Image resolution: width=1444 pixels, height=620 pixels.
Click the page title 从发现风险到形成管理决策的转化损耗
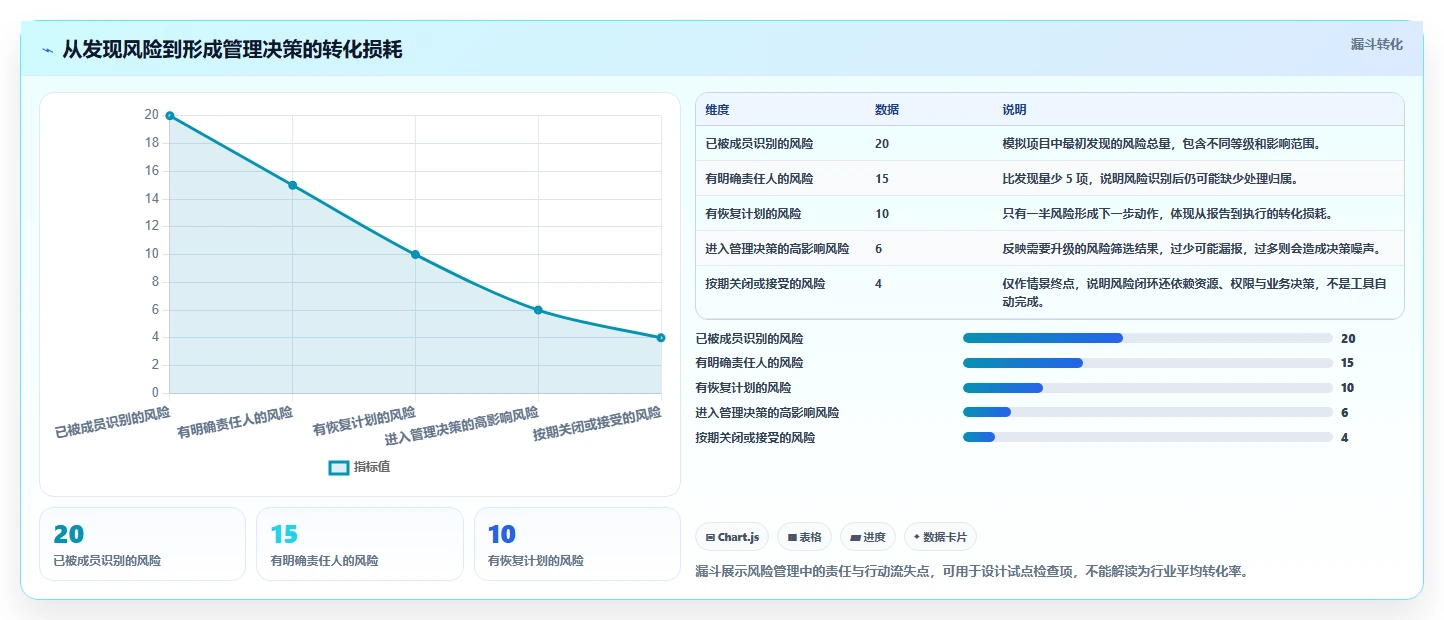pyautogui.click(x=232, y=50)
